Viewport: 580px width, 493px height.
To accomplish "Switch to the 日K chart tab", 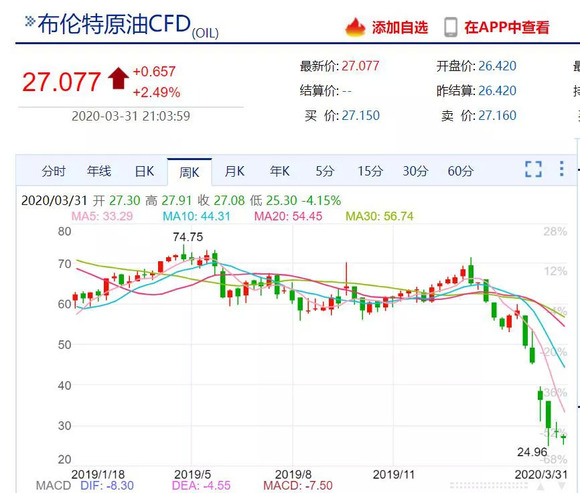I will [x=144, y=171].
